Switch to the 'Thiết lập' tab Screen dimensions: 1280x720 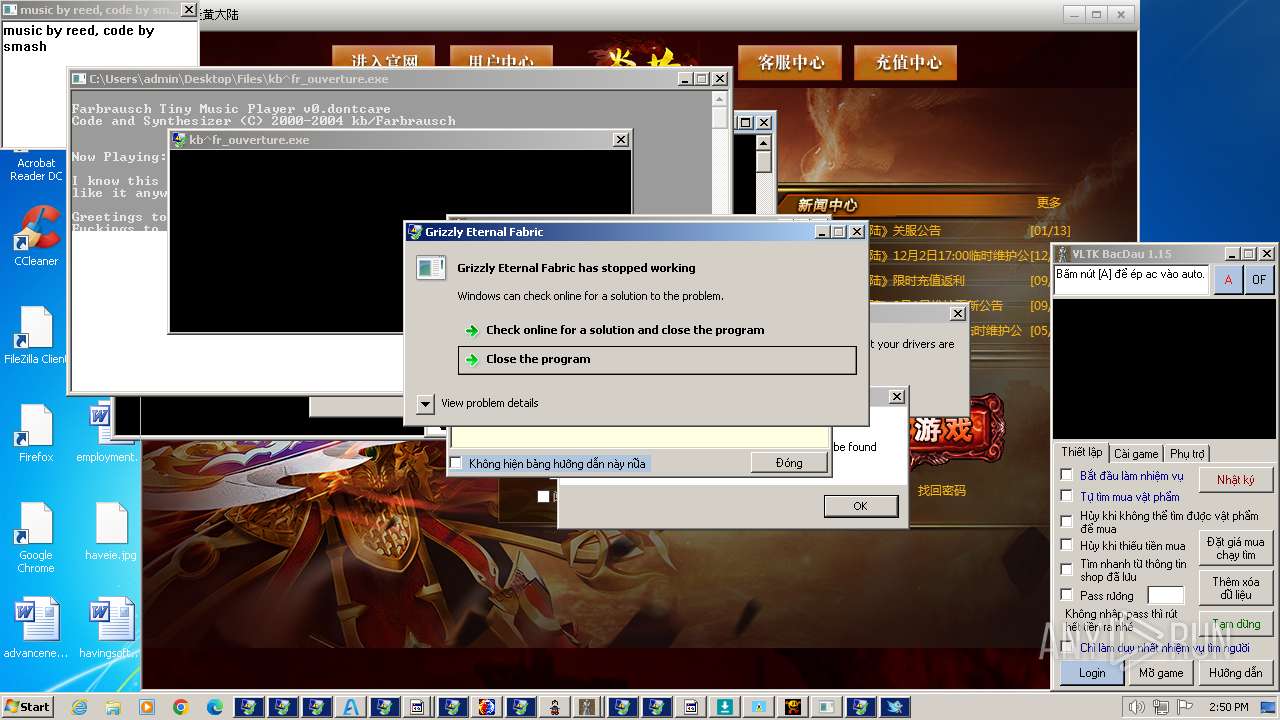pyautogui.click(x=1081, y=453)
